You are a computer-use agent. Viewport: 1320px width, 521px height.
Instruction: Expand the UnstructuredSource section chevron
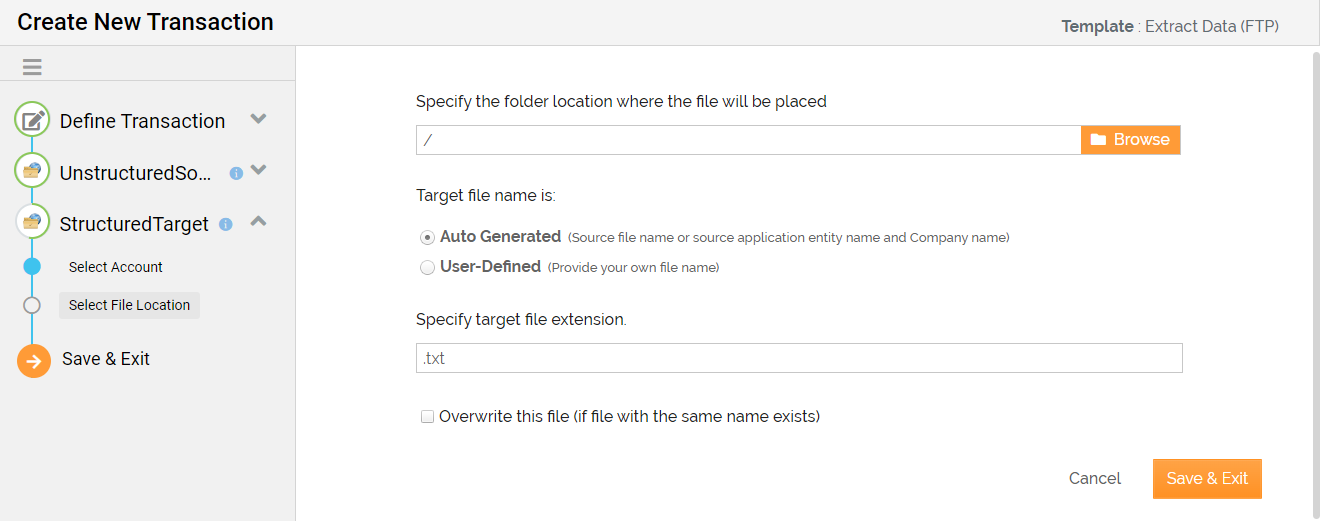[x=258, y=170]
